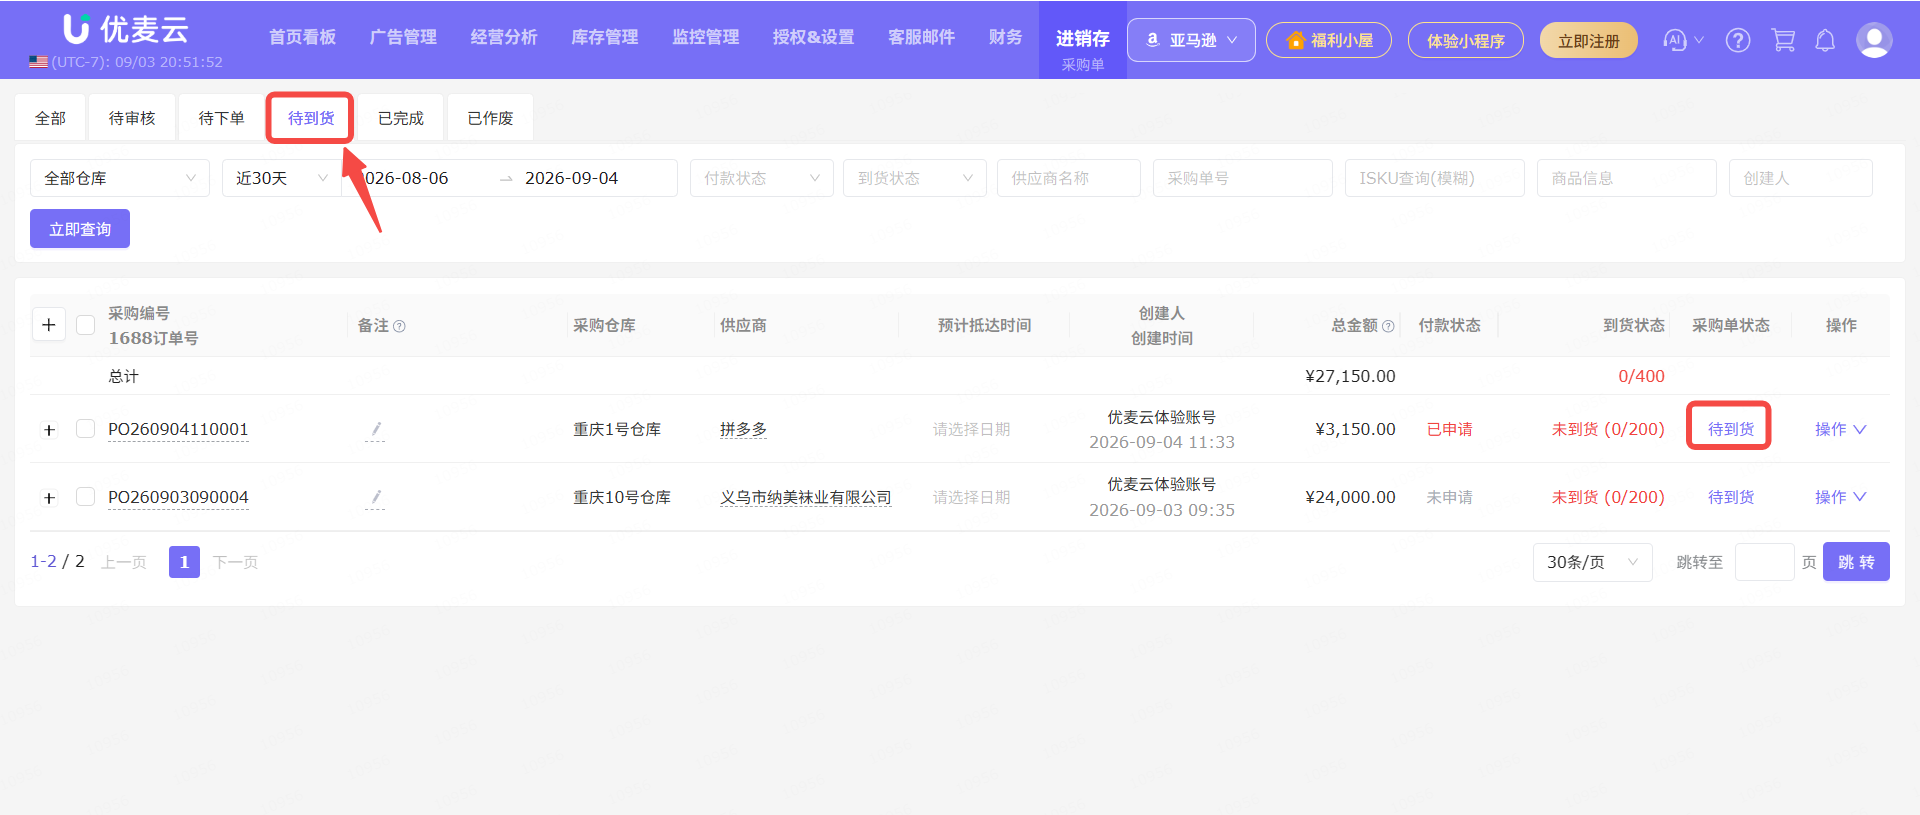Click the 立即查询 button
1920x815 pixels.
pos(80,229)
